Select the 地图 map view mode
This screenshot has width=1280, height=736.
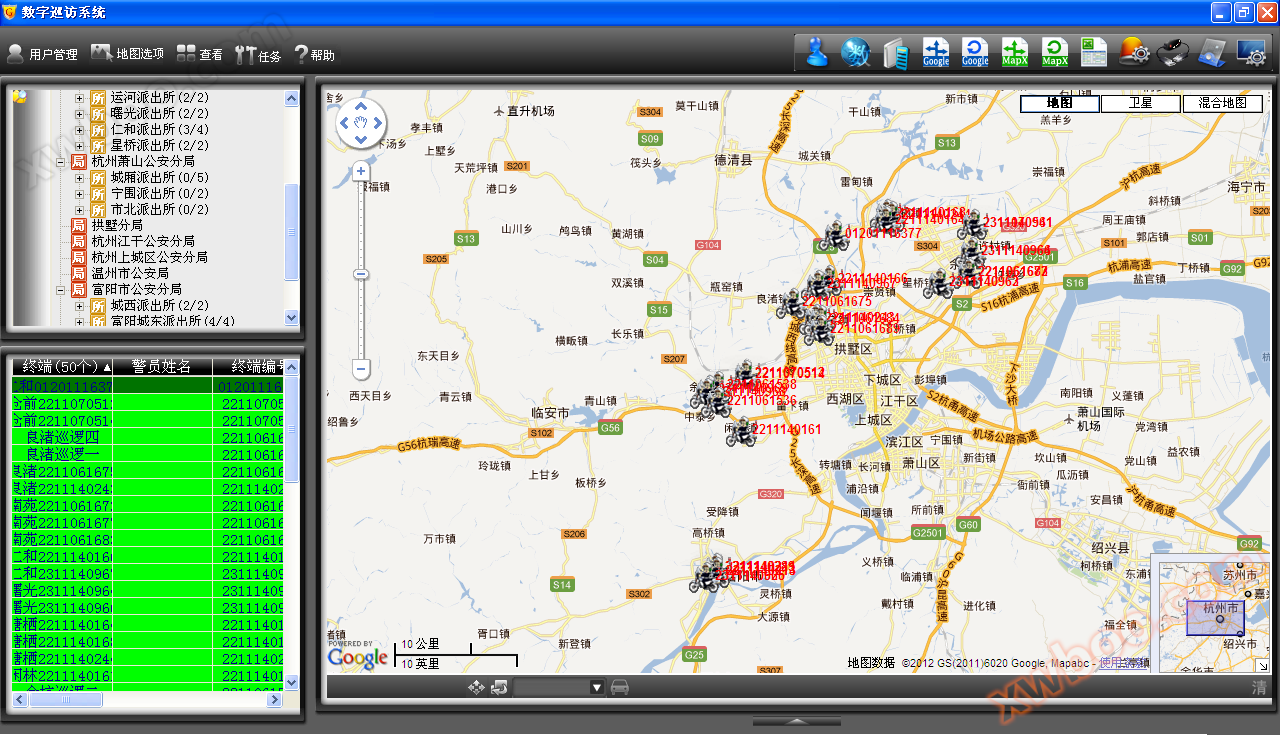(1059, 103)
